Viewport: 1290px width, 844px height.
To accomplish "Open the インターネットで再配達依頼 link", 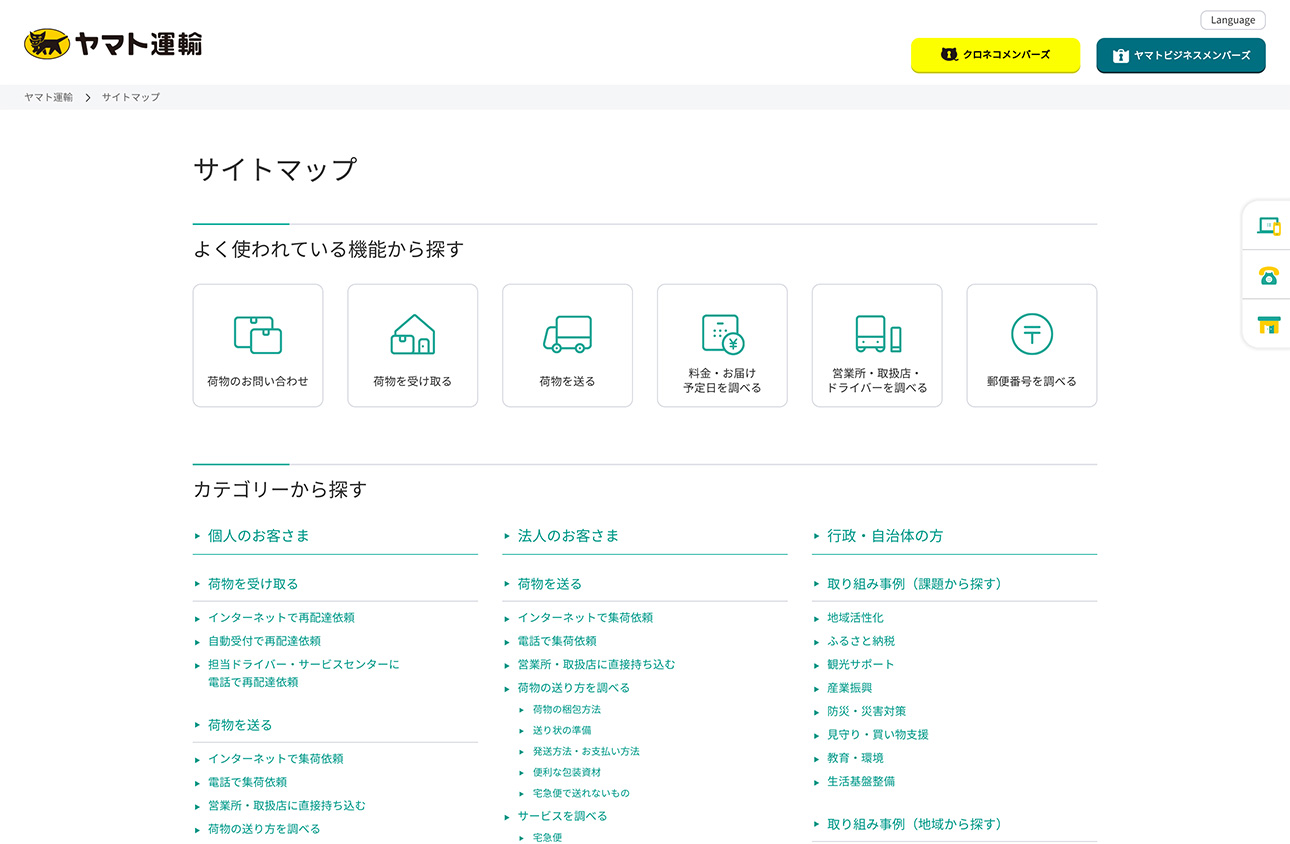I will coord(283,617).
